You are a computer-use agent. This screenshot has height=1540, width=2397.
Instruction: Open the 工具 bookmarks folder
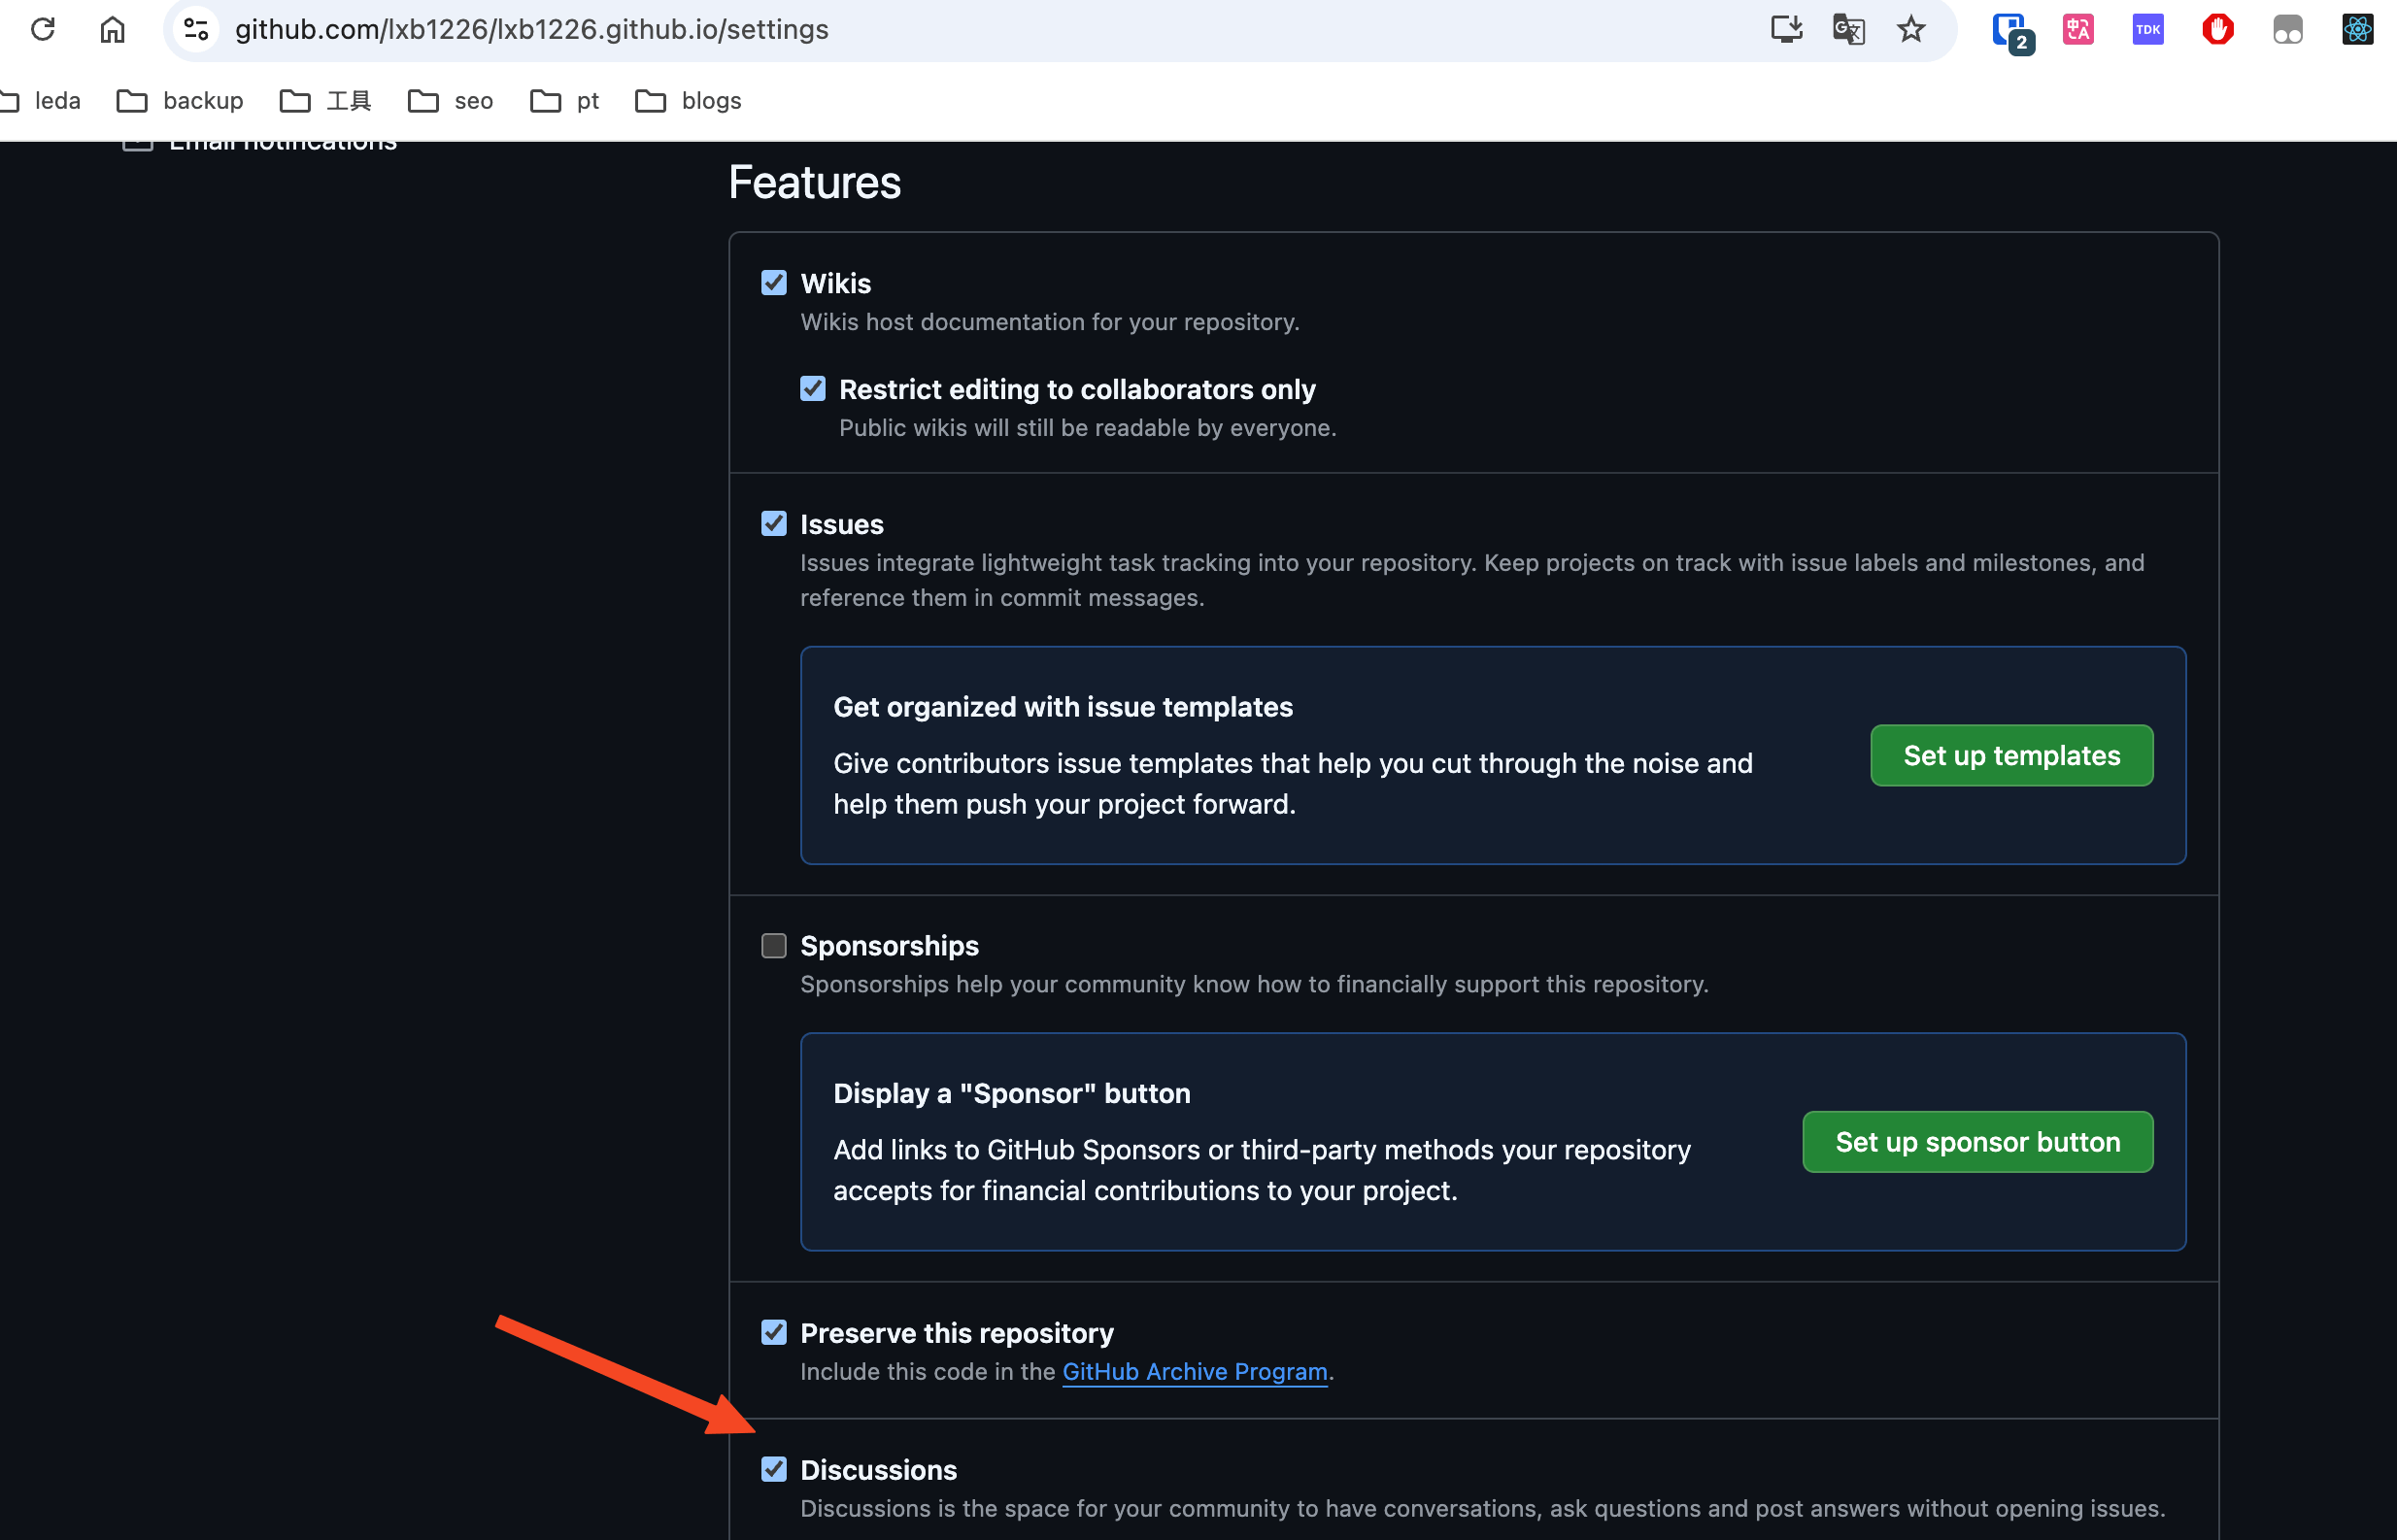click(x=326, y=100)
